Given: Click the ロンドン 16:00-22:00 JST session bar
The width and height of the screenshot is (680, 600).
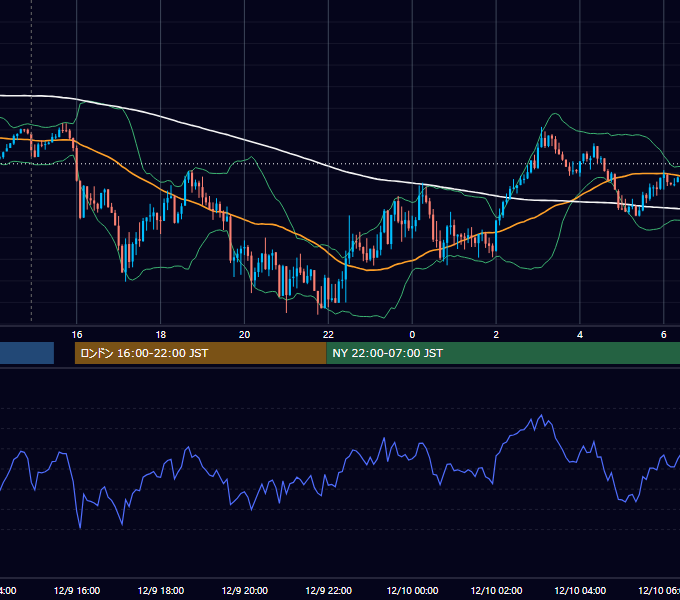Looking at the screenshot, I should 200,353.
